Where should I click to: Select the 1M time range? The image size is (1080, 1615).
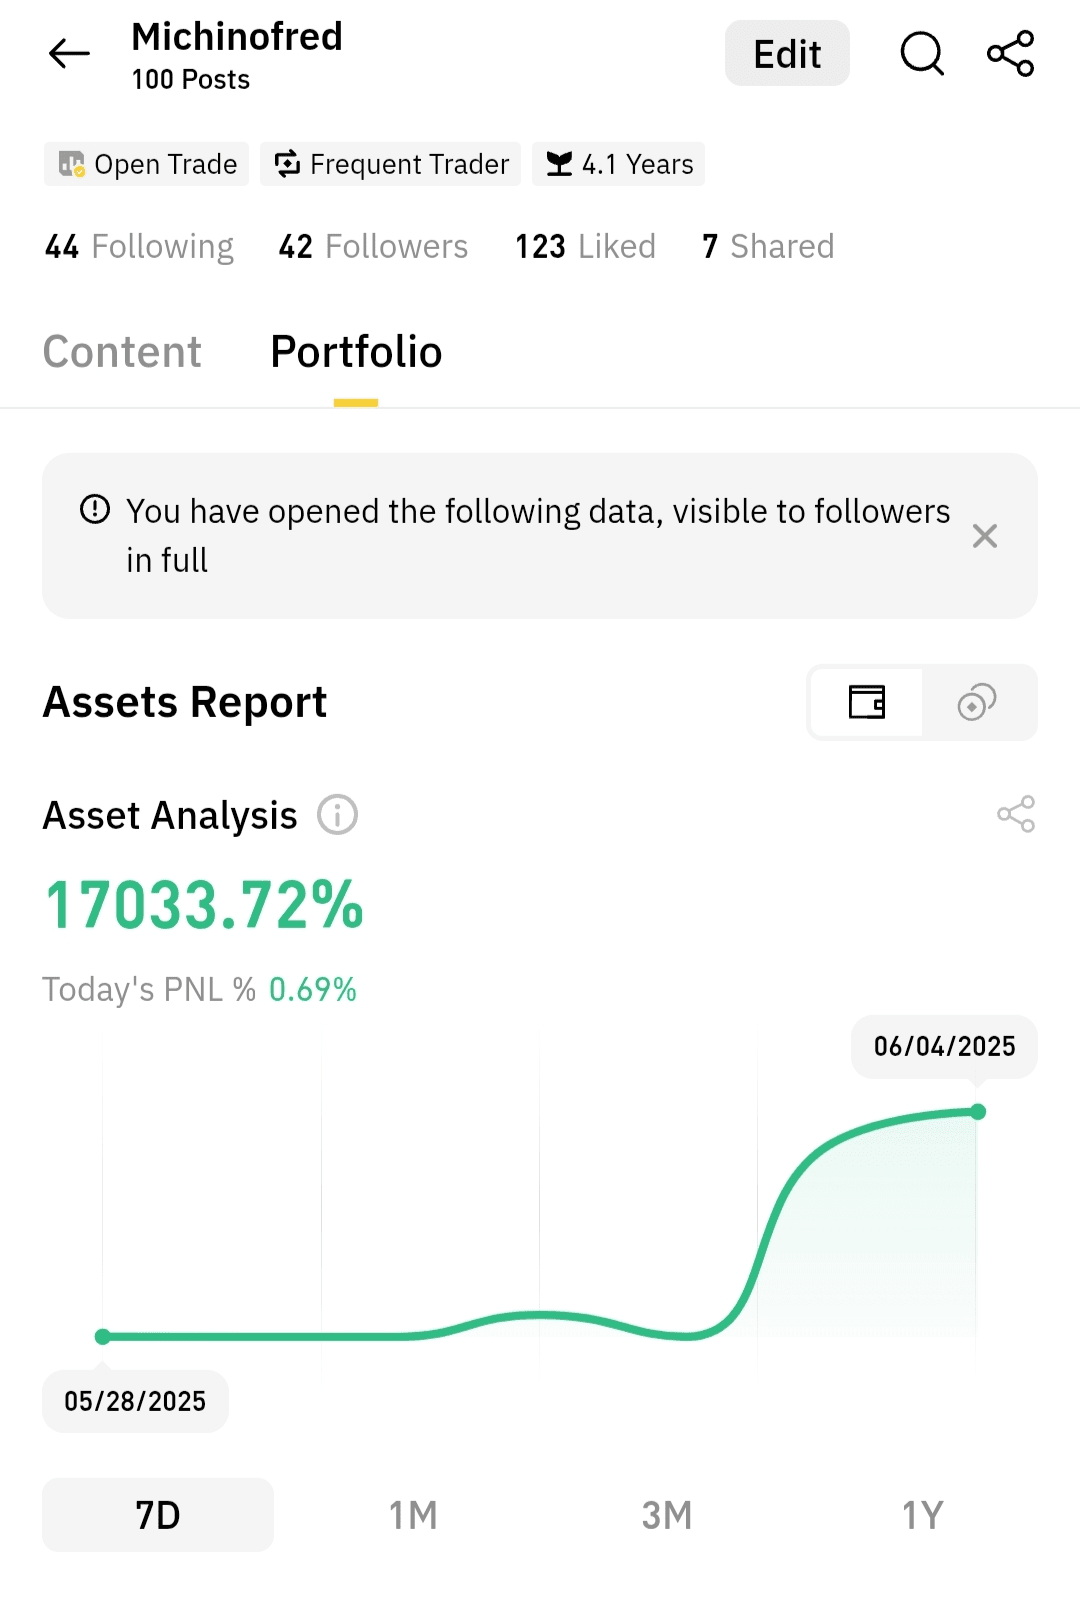coord(413,1515)
